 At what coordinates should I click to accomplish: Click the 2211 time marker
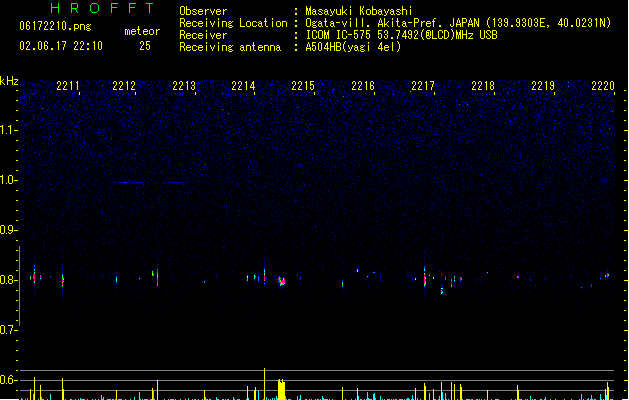68,86
